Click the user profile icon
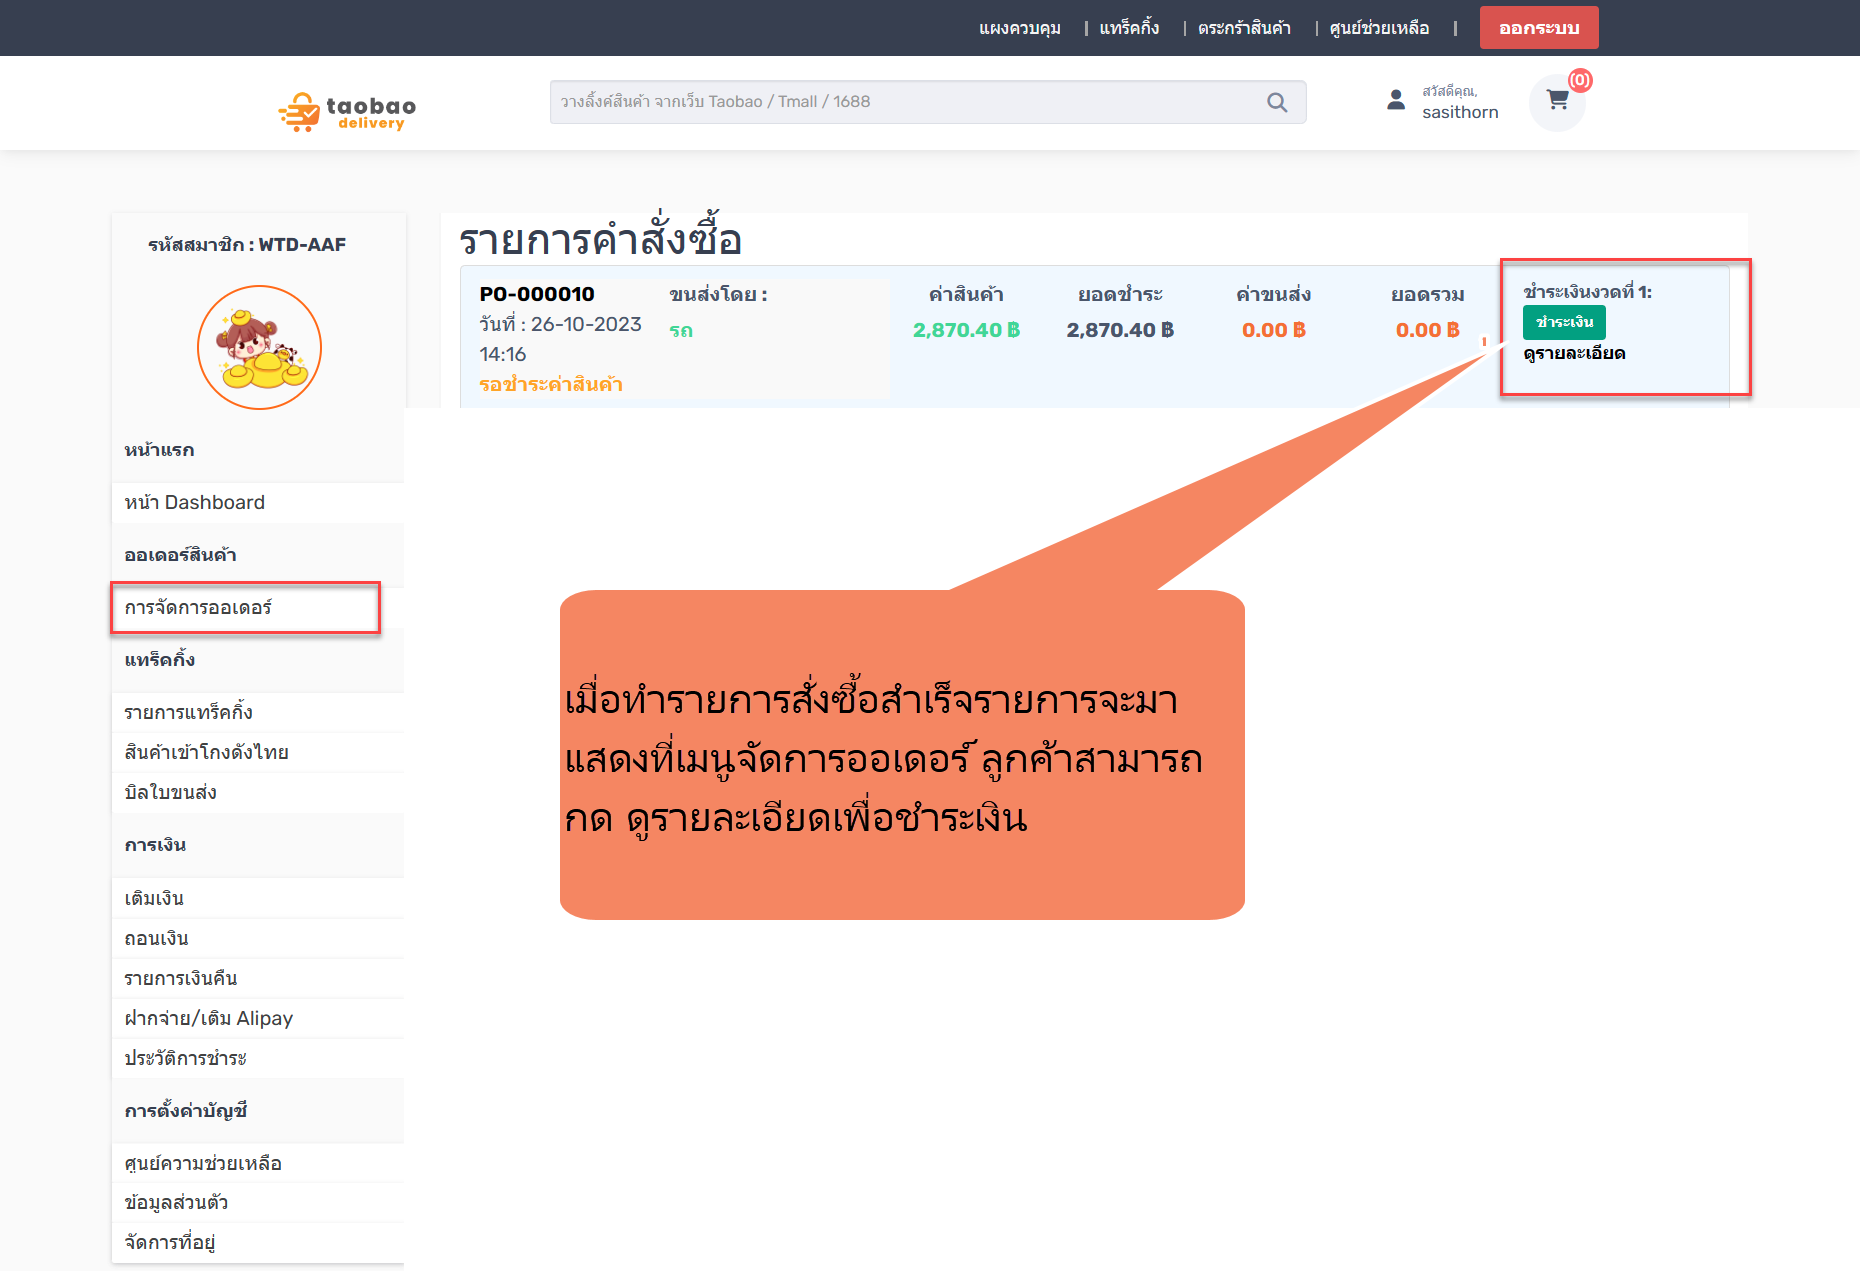 click(1396, 100)
